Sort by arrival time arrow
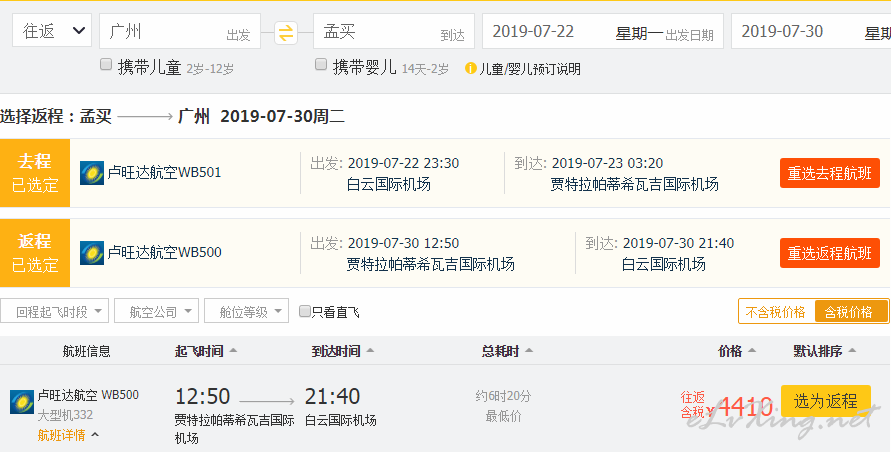The height and width of the screenshot is (452, 891). pyautogui.click(x=370, y=351)
